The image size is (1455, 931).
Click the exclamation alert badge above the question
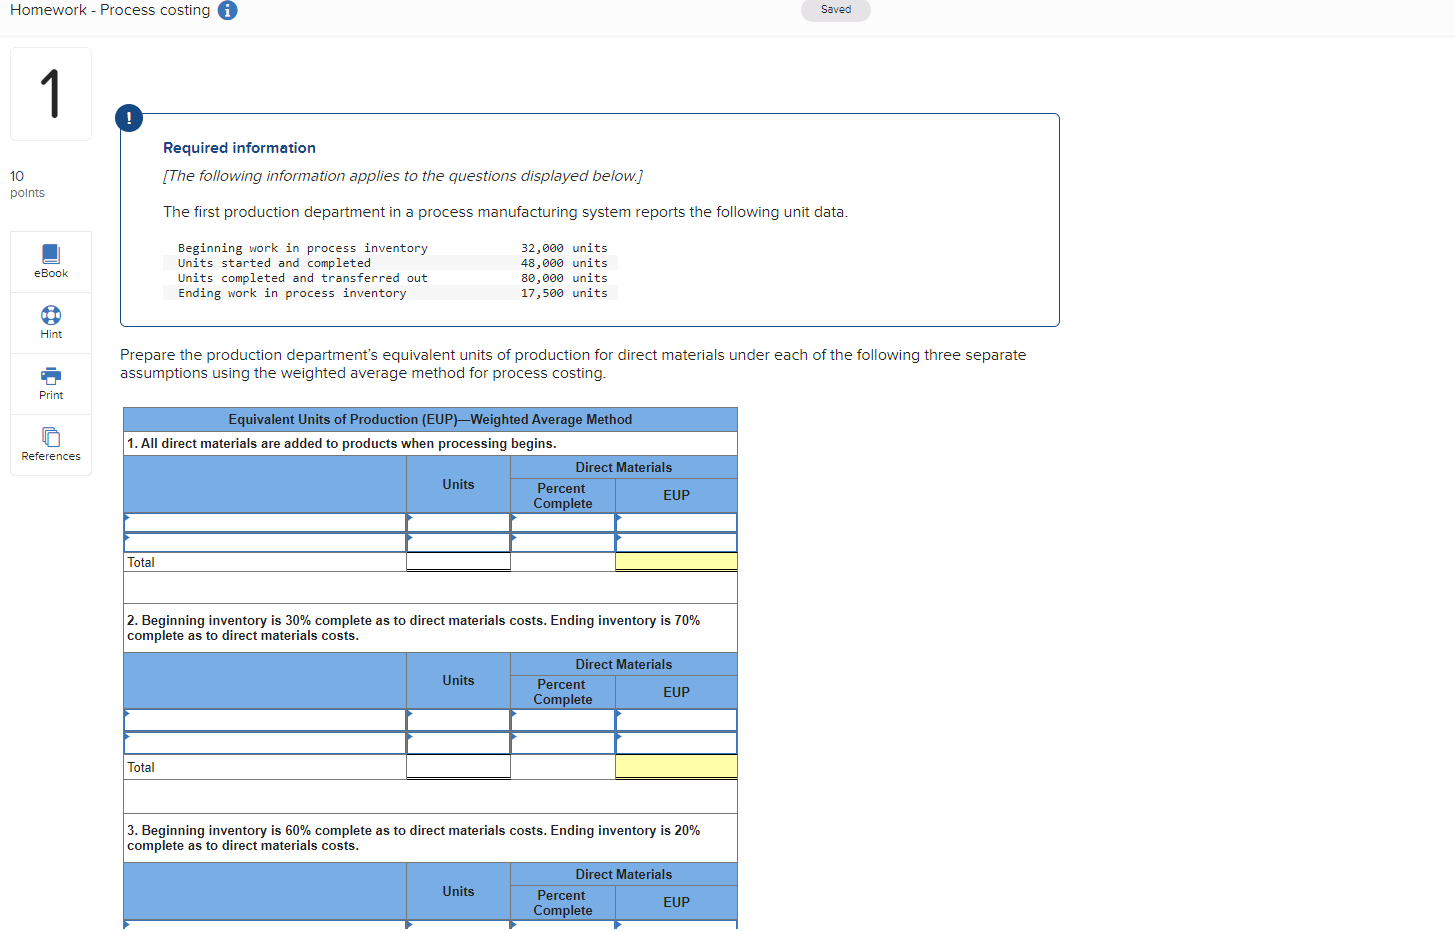point(128,117)
